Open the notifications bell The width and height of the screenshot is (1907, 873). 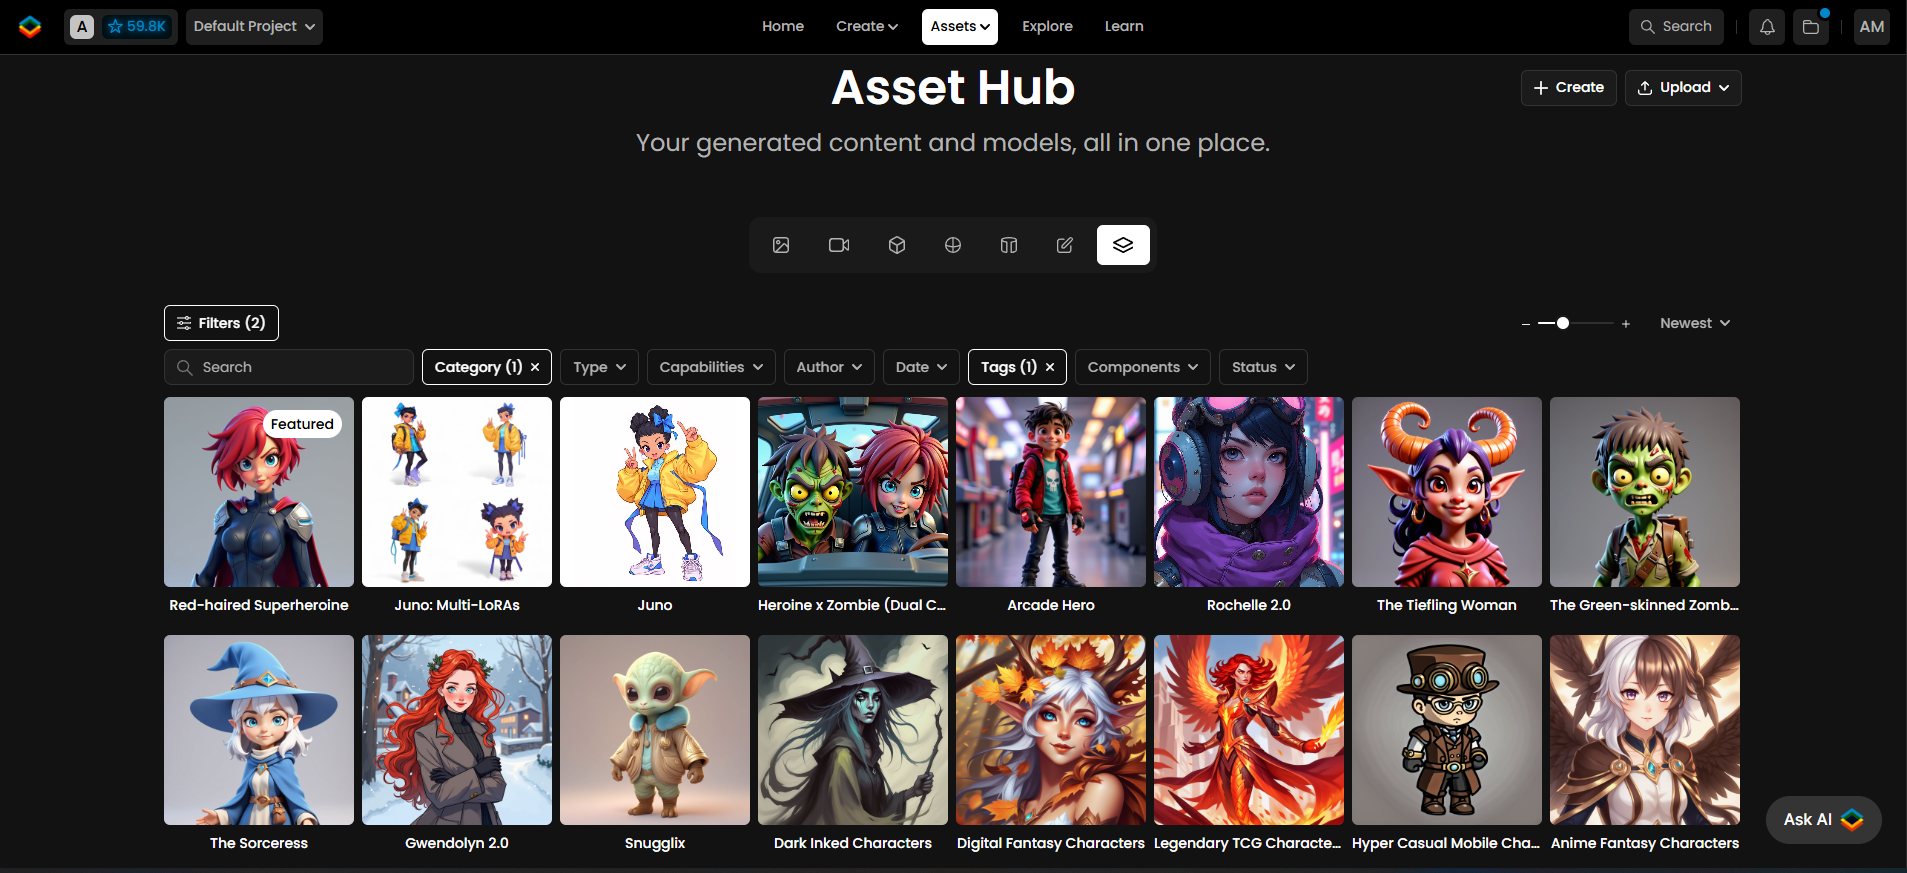[1767, 27]
